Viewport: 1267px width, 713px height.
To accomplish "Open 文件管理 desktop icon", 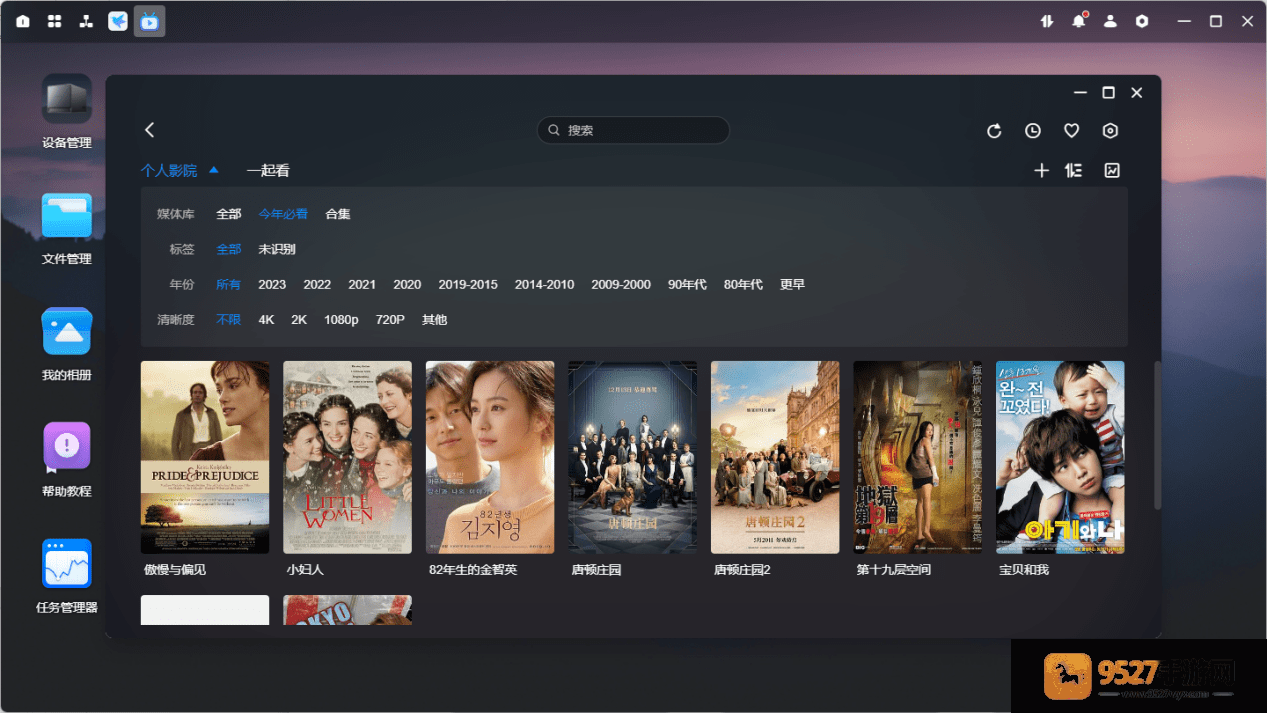I will (x=67, y=229).
